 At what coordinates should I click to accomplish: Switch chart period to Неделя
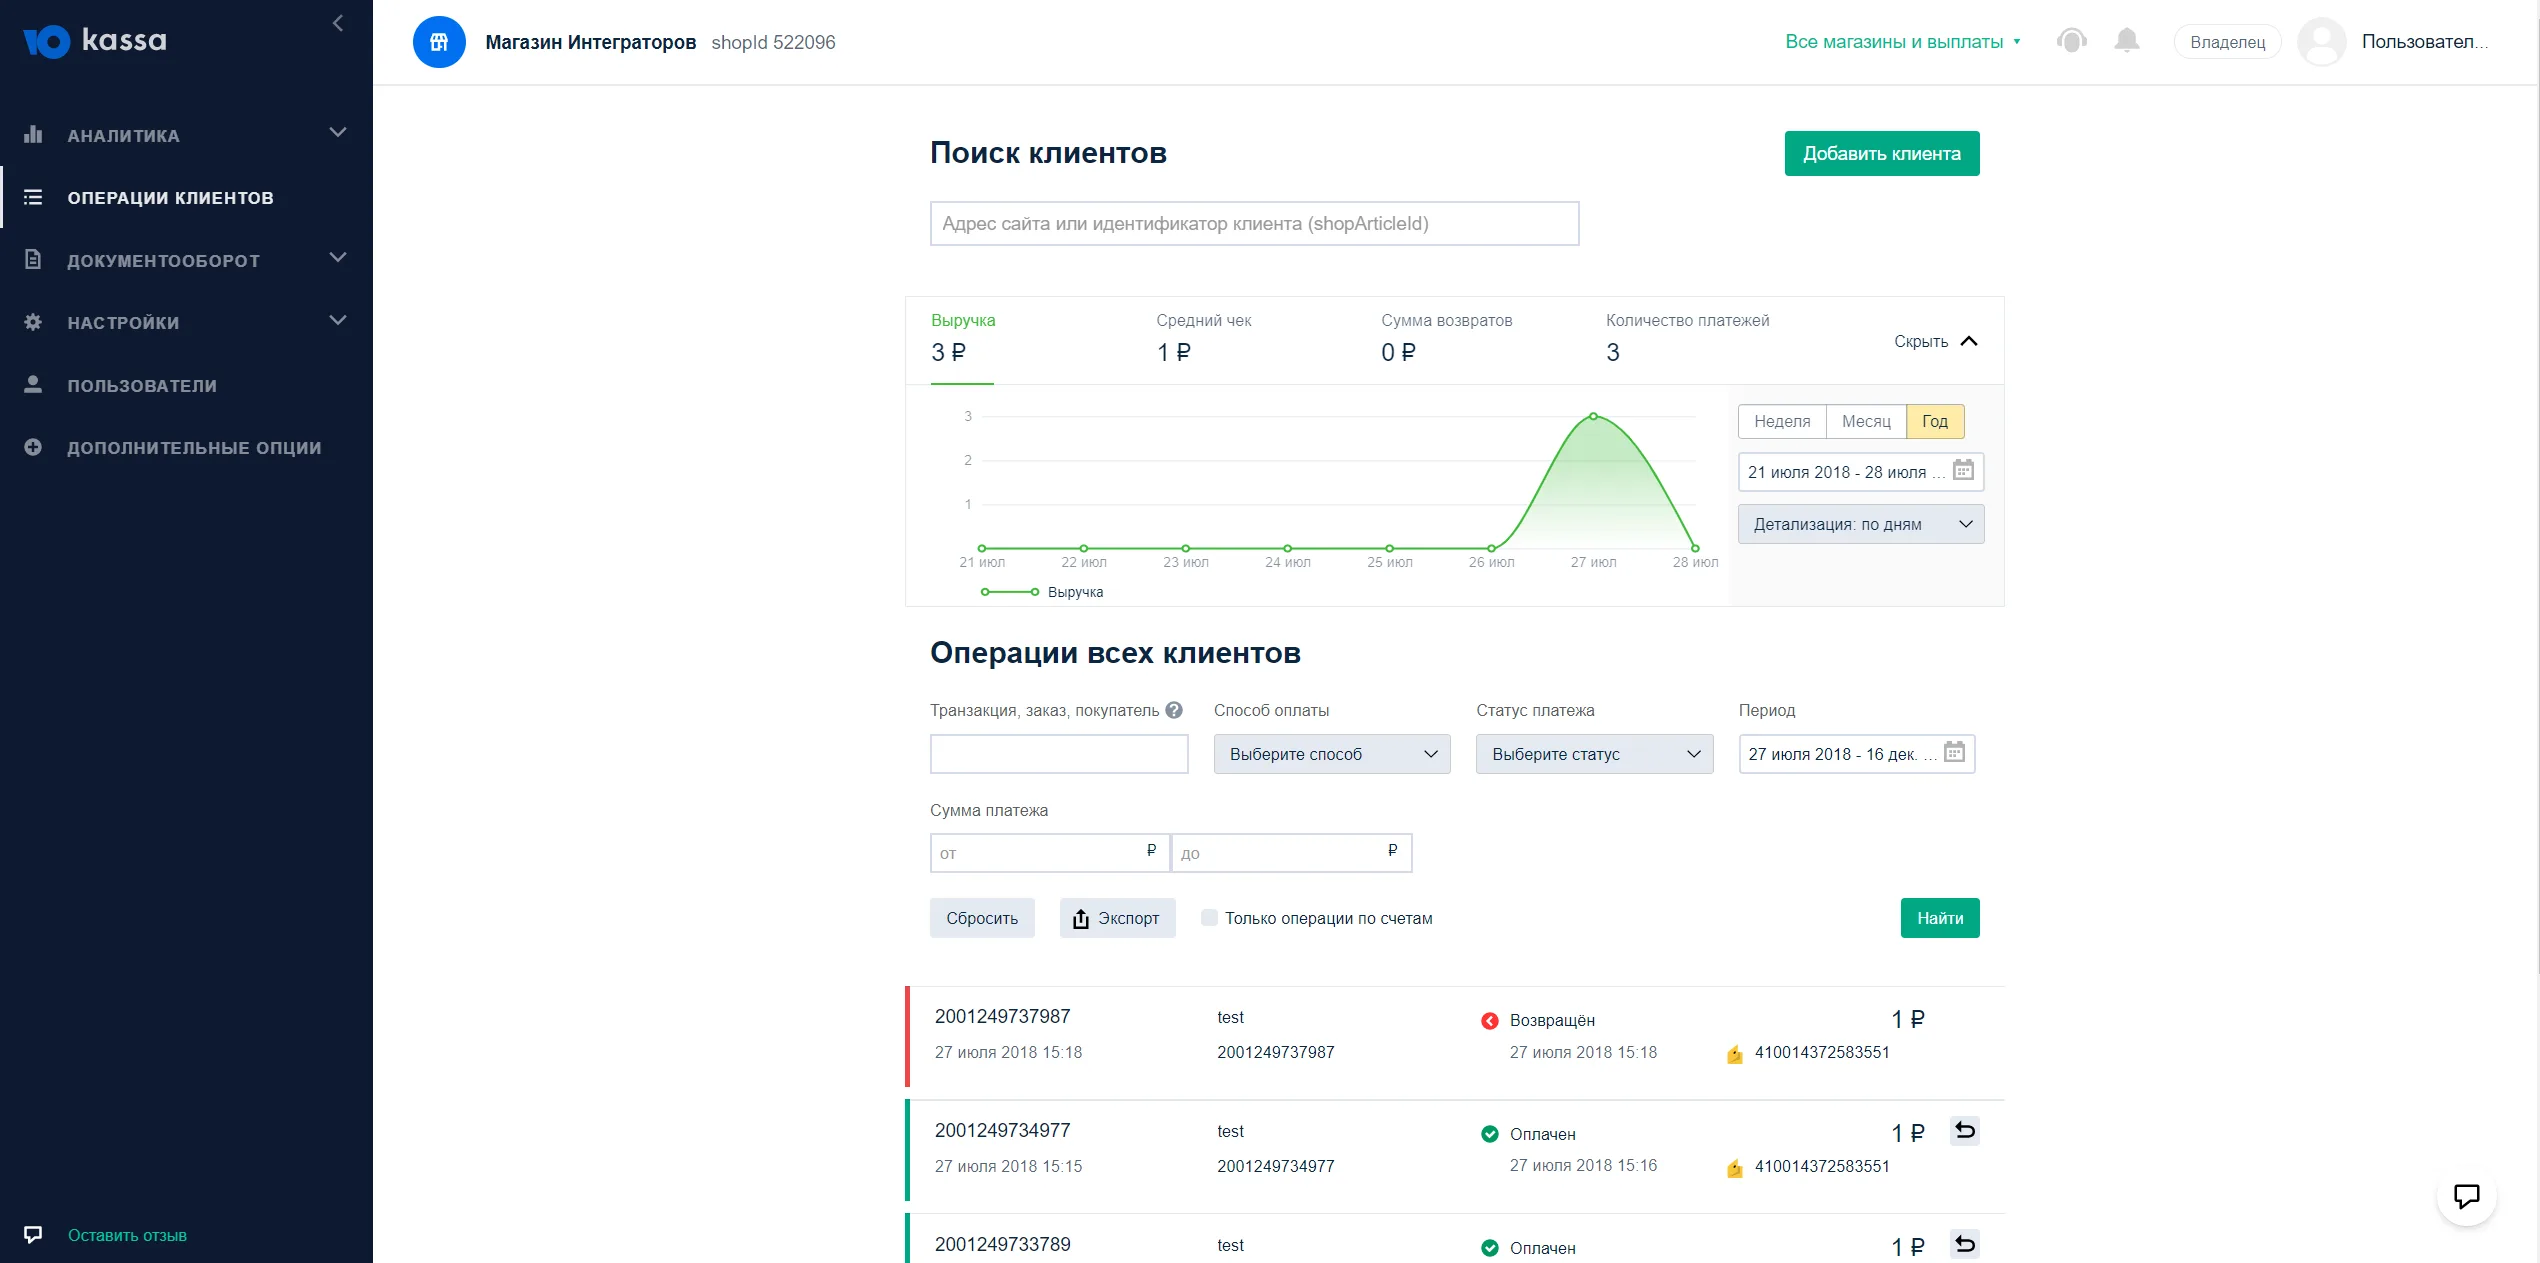(1782, 421)
